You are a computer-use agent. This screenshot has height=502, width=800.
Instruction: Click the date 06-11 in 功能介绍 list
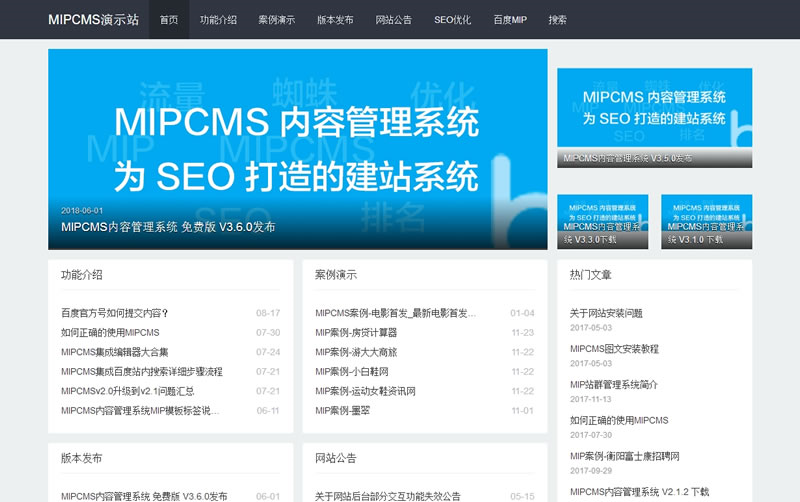(x=268, y=410)
